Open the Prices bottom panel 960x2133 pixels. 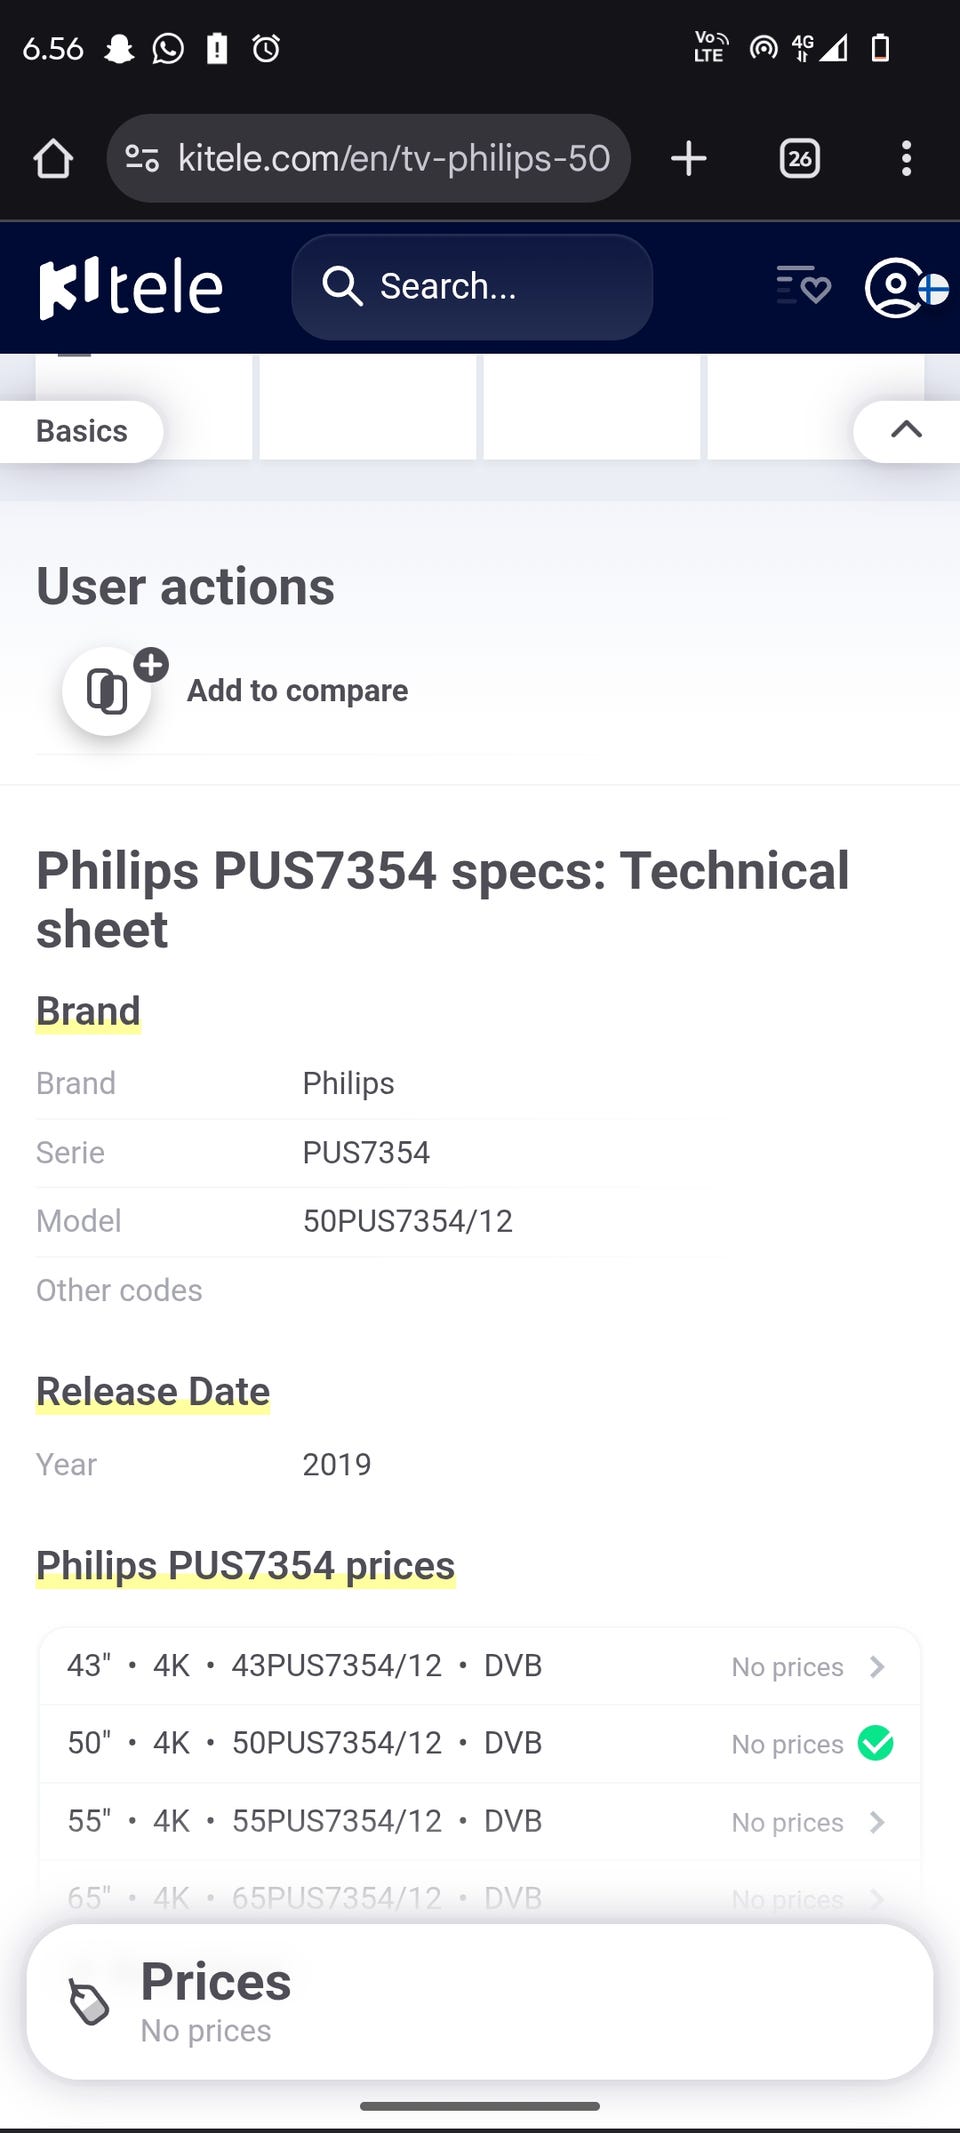point(480,2002)
